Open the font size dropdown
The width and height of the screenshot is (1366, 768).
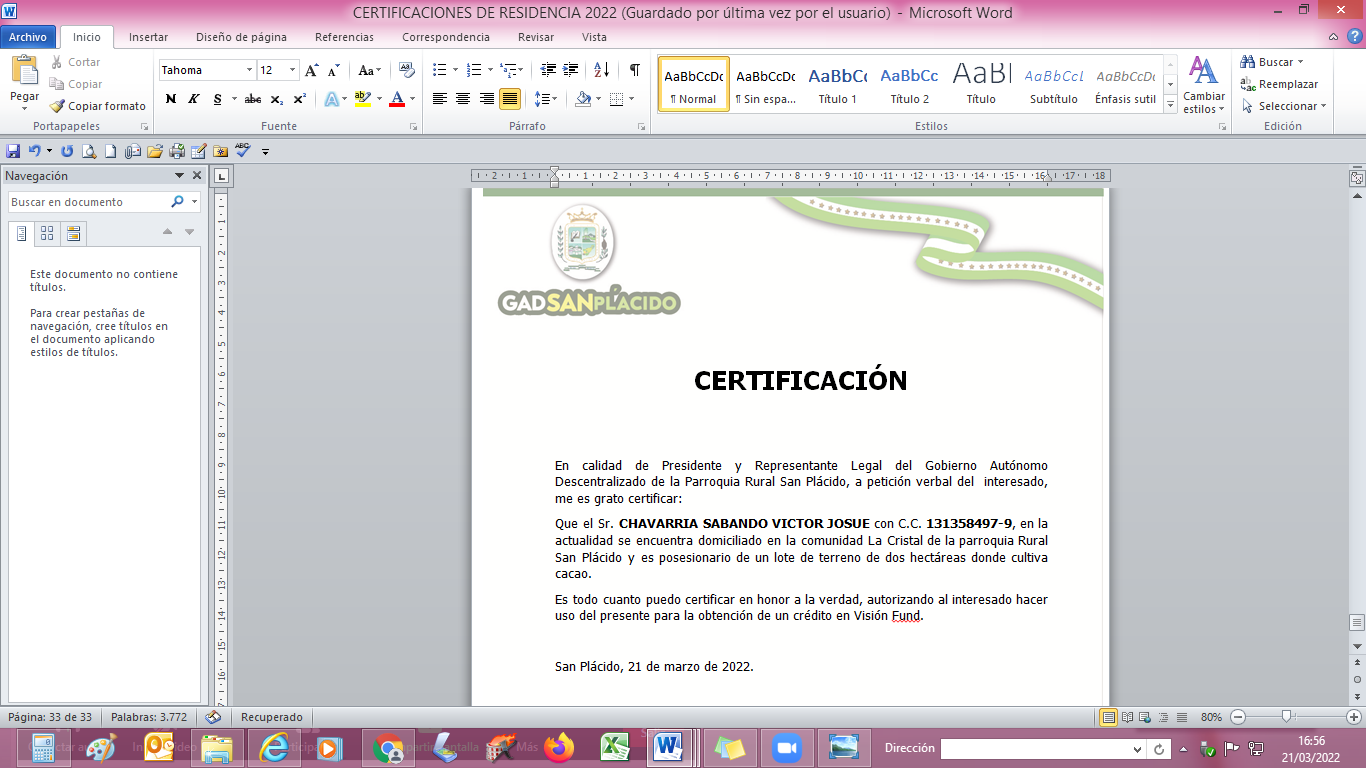pyautogui.click(x=293, y=70)
